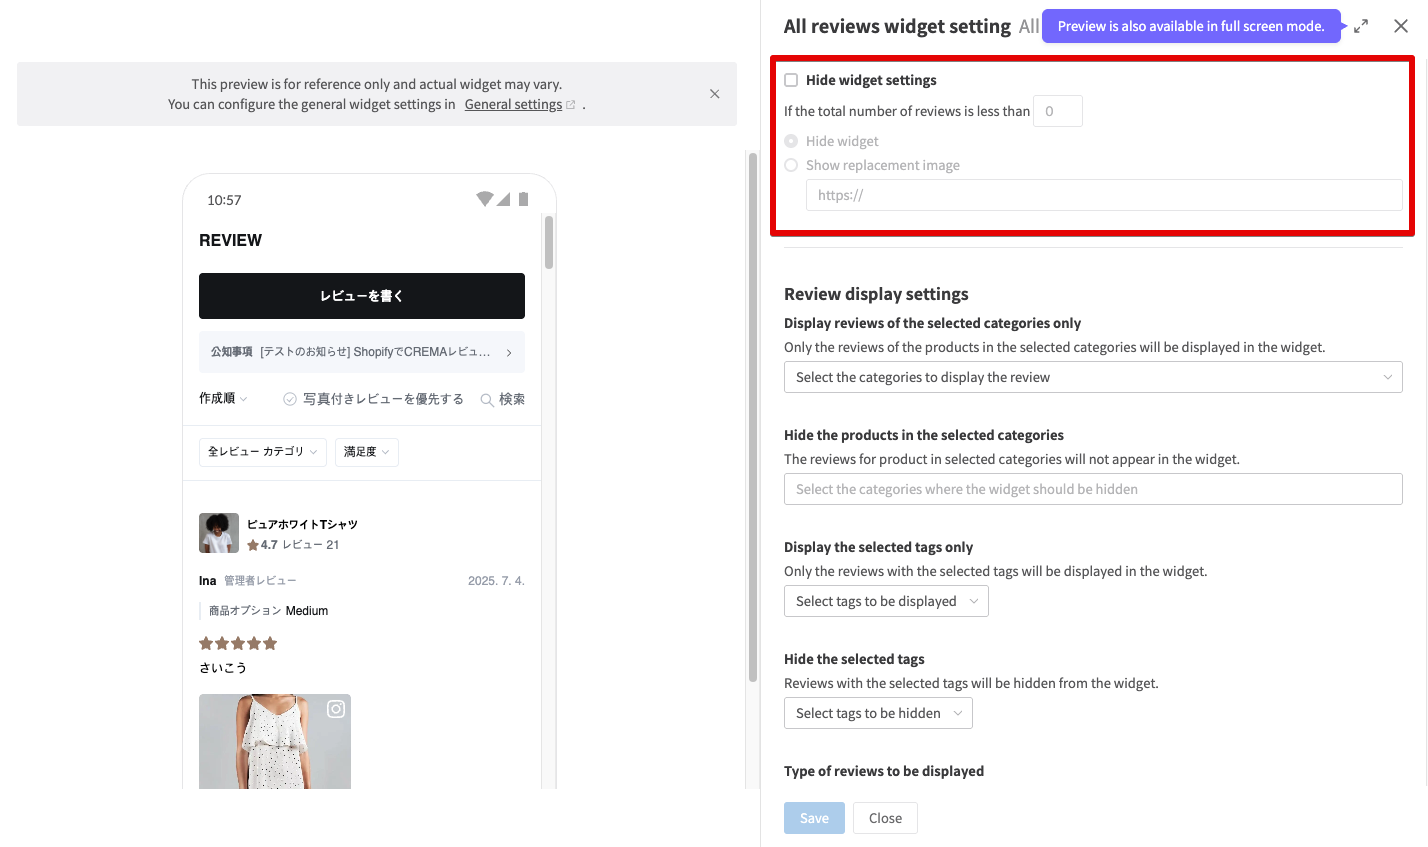Click the Instagram icon on review photo

tap(336, 709)
